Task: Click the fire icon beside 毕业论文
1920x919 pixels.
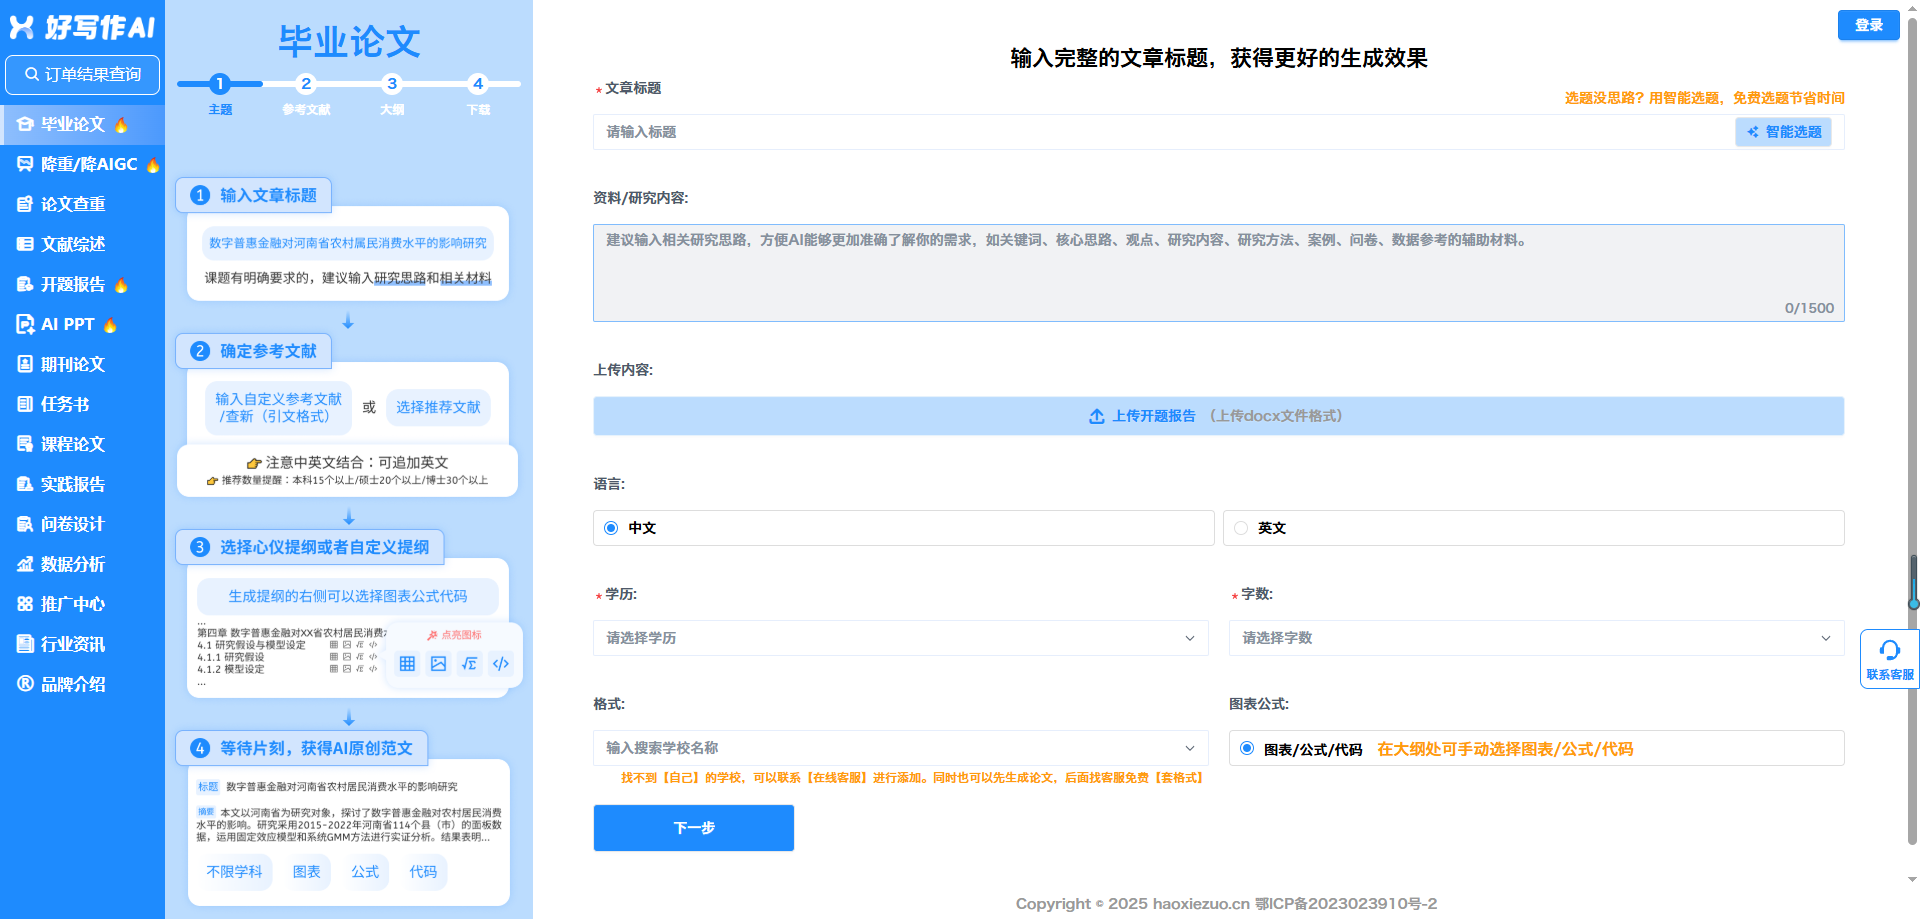Action: (121, 124)
